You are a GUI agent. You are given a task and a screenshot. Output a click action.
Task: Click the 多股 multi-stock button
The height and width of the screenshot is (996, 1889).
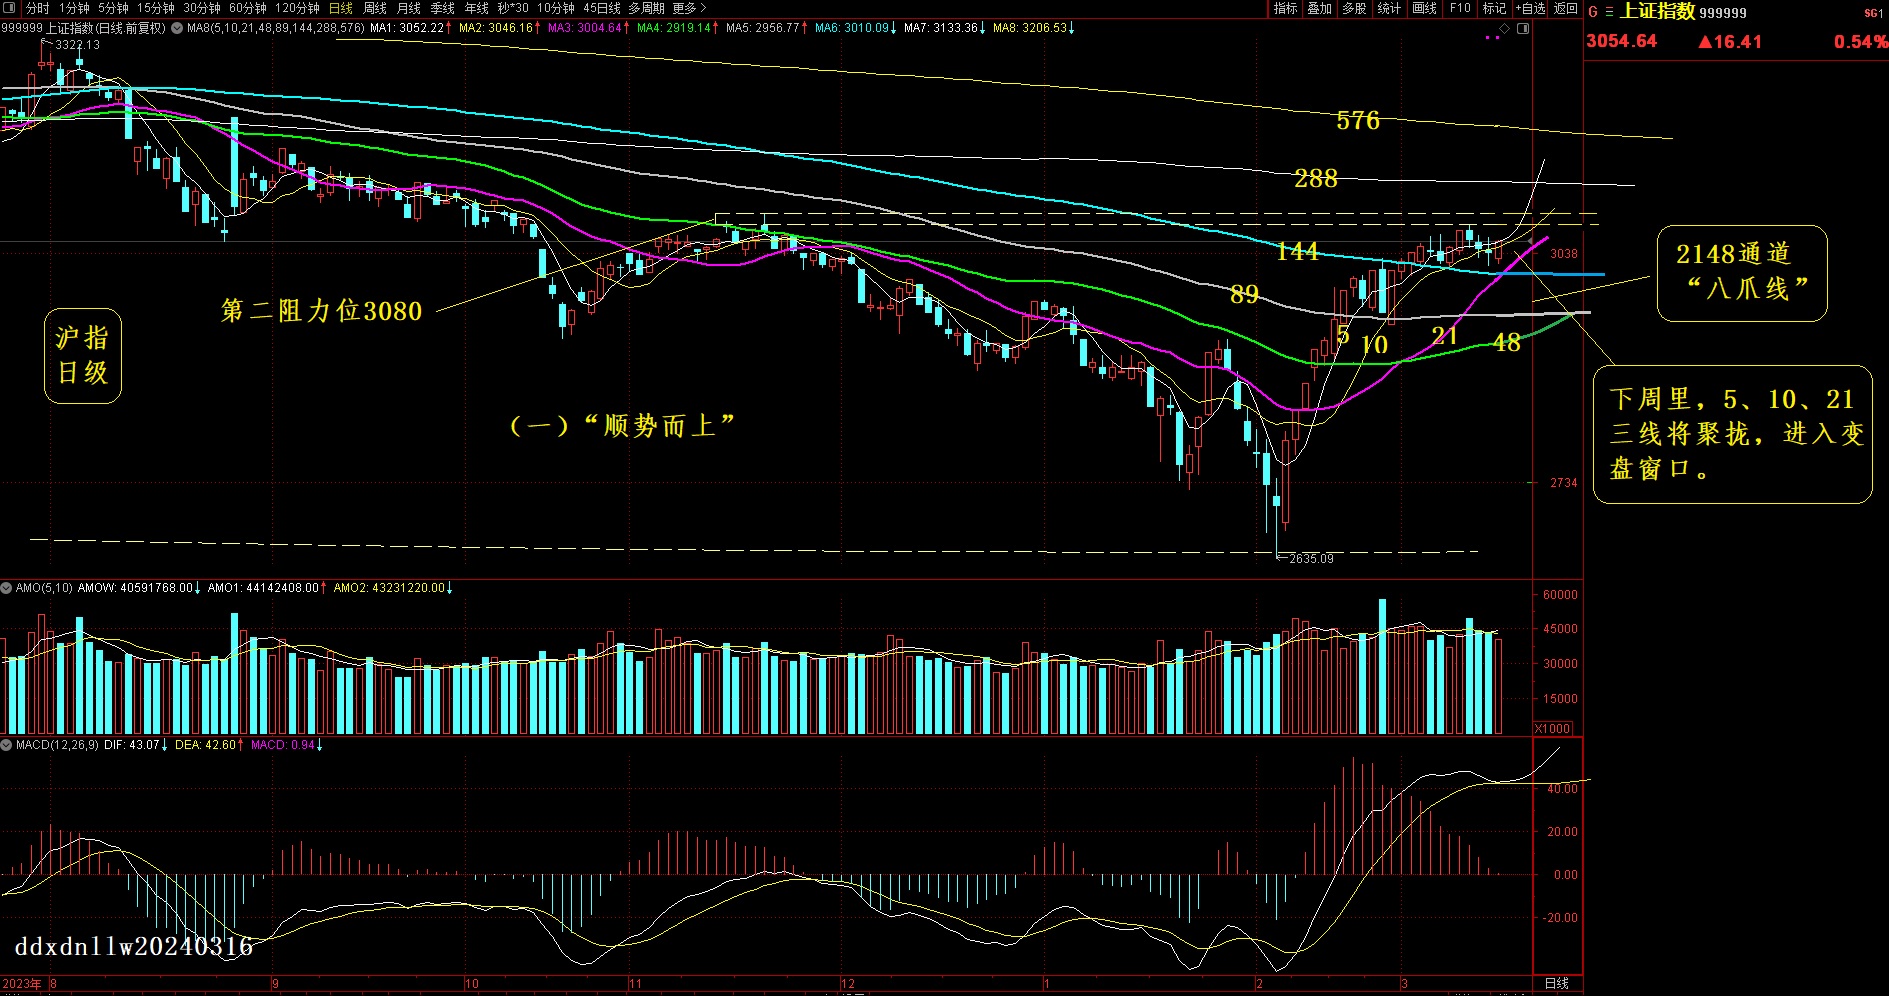click(x=1354, y=8)
